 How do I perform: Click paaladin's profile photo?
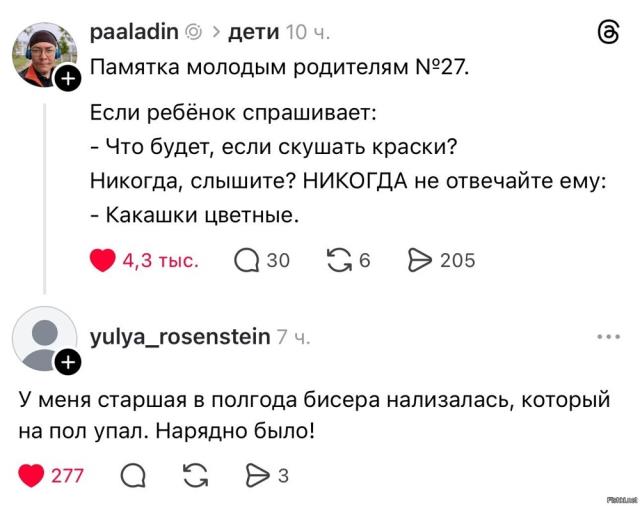click(x=43, y=55)
